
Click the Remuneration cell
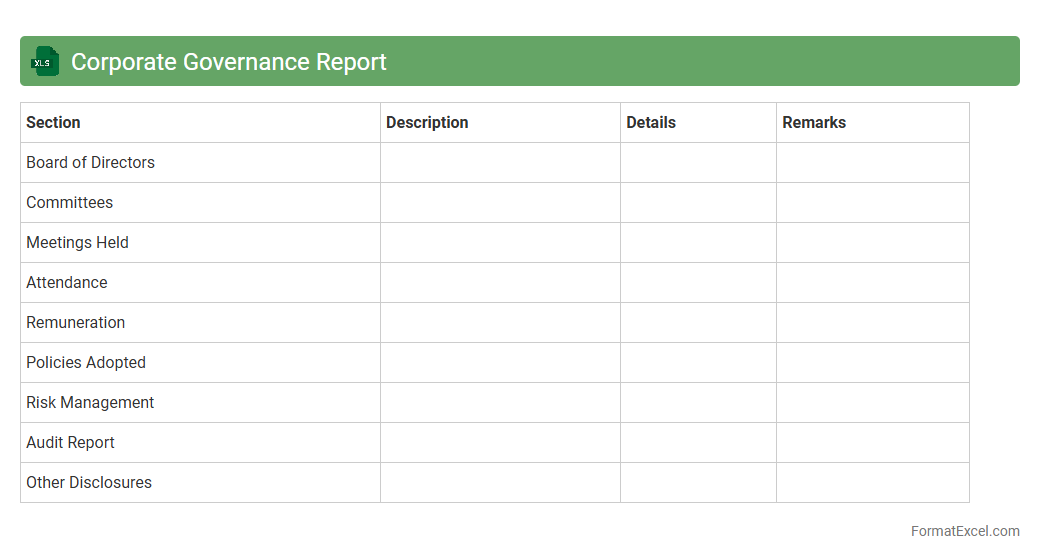(x=75, y=323)
